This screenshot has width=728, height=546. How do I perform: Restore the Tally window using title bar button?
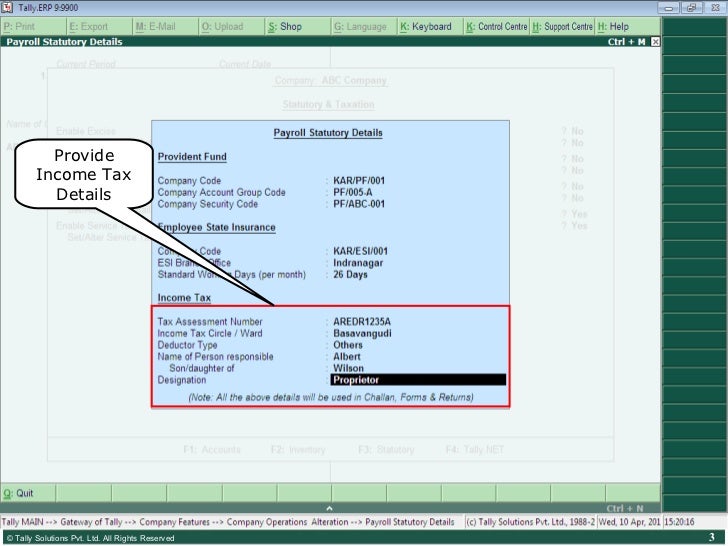click(x=692, y=8)
